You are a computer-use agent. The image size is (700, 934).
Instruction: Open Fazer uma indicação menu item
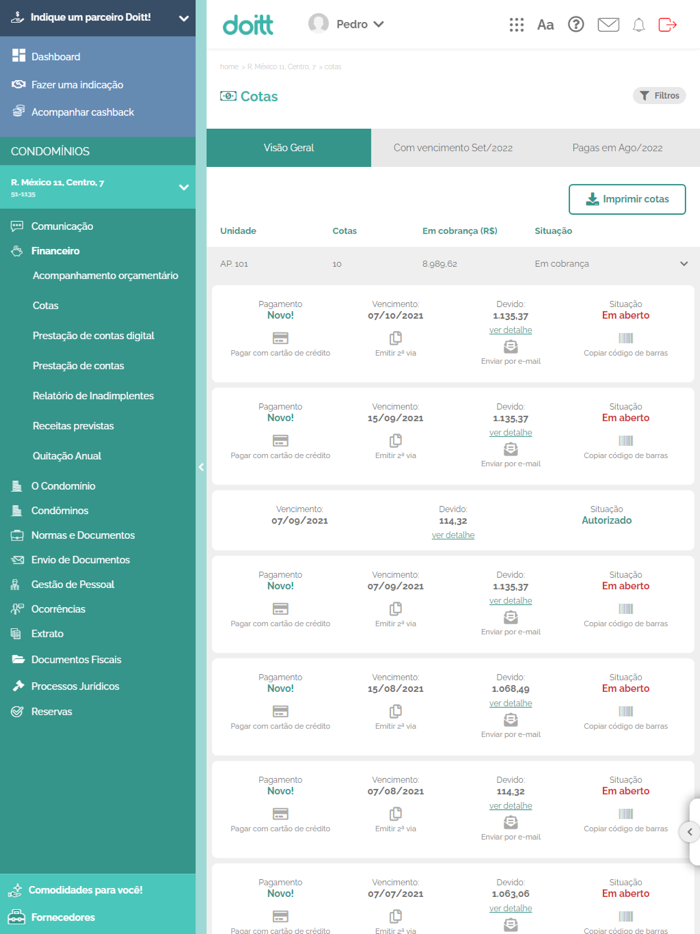point(77,85)
